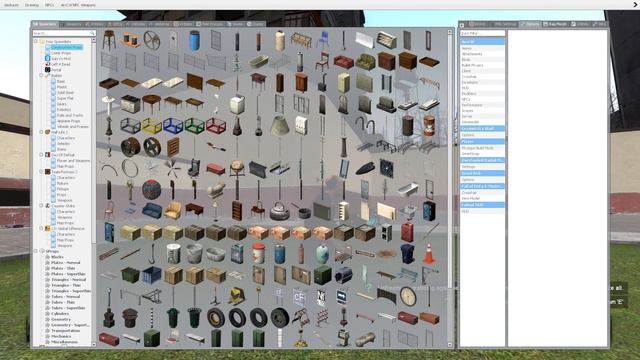
Task: Click the spawnlist Search field
Action: click(63, 33)
